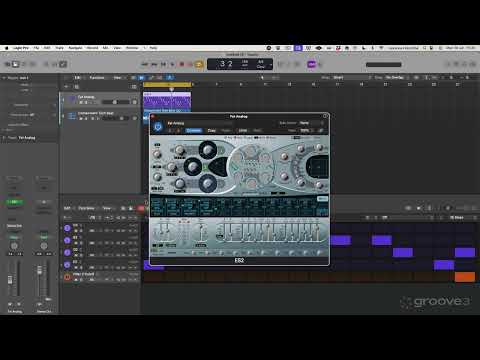
Task: Open the Track menu in menu bar
Action: pyautogui.click(x=59, y=48)
